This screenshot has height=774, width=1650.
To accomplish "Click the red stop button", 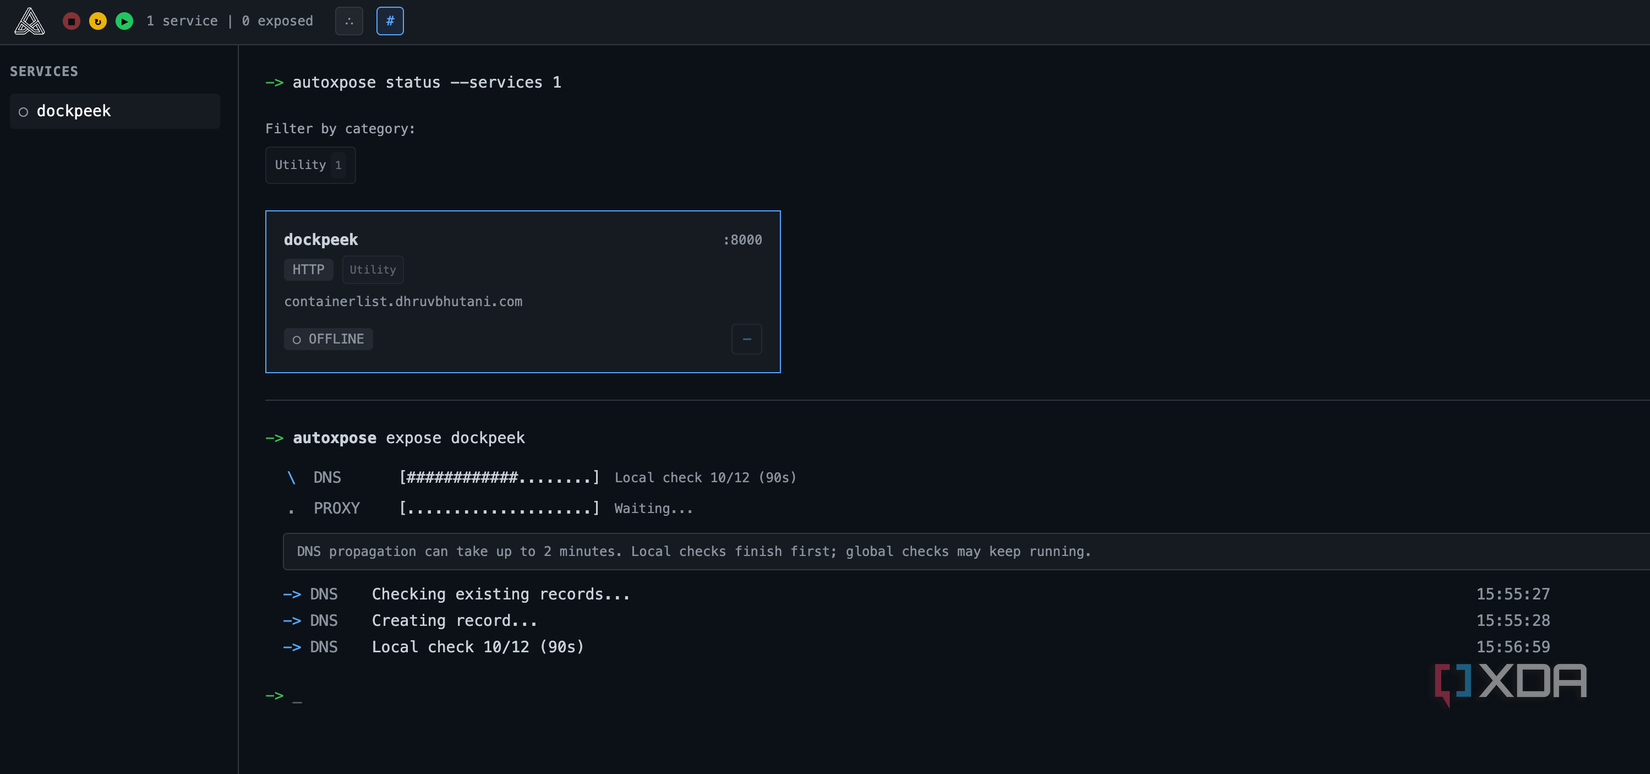I will point(71,21).
